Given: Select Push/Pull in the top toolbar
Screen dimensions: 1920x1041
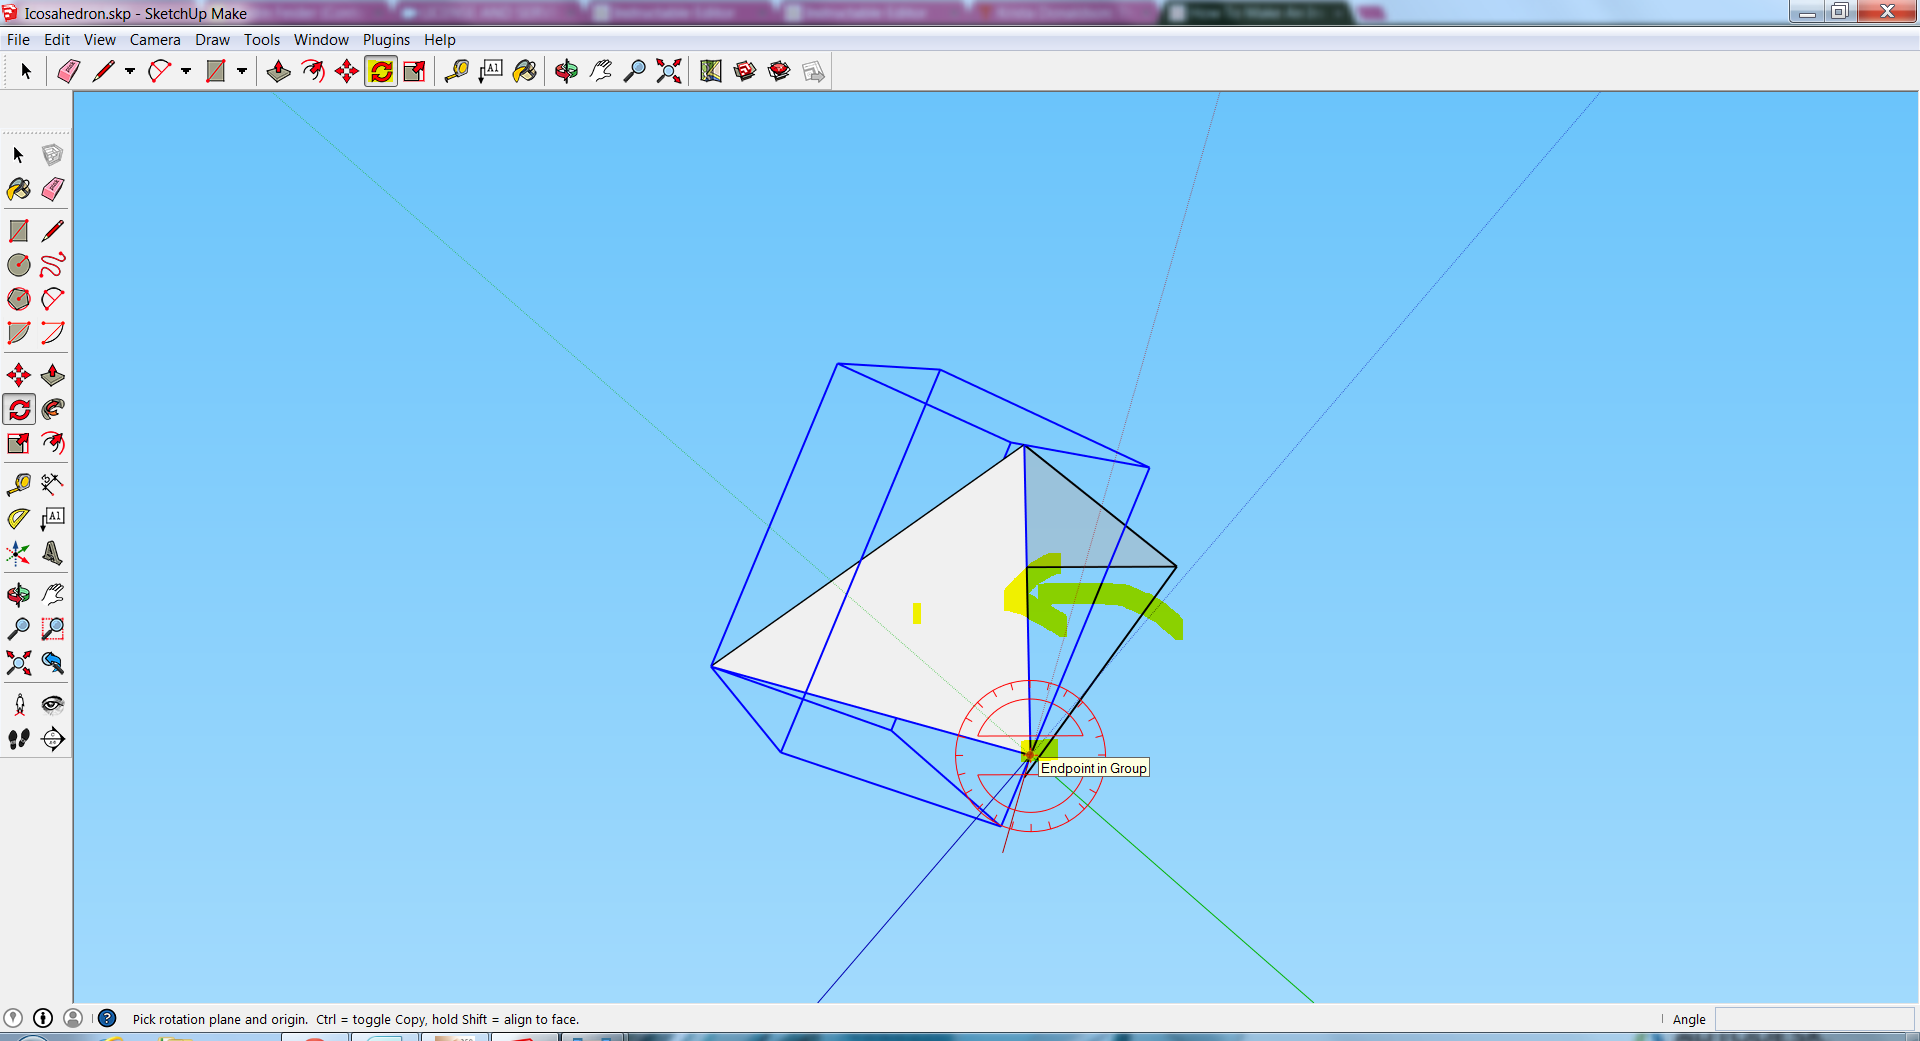Looking at the screenshot, I should tap(279, 71).
